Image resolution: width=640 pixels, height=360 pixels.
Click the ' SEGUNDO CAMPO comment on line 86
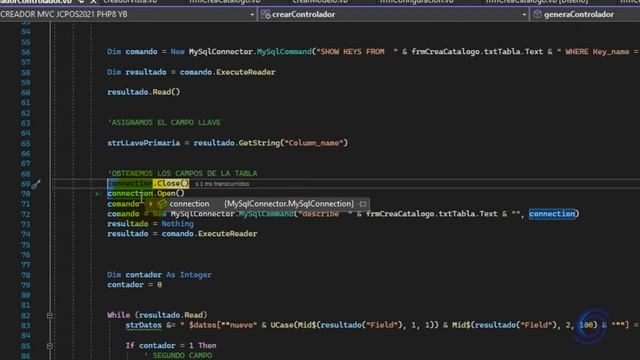(x=178, y=356)
